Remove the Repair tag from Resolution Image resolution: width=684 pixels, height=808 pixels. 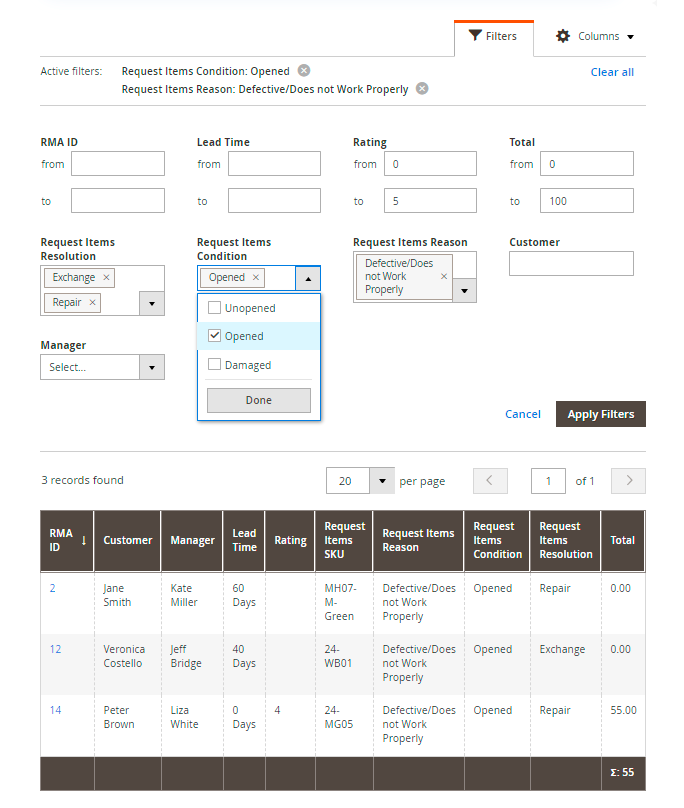tap(93, 302)
